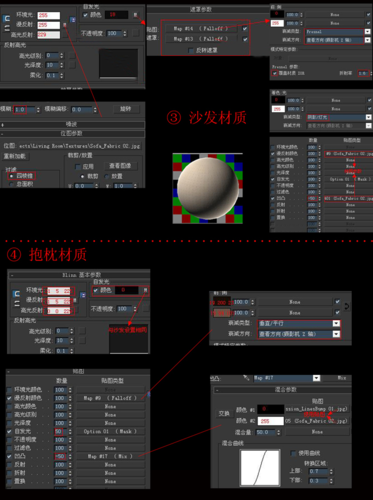
Task: Open the Fresnel falloff type dropdown
Action: click(x=368, y=32)
